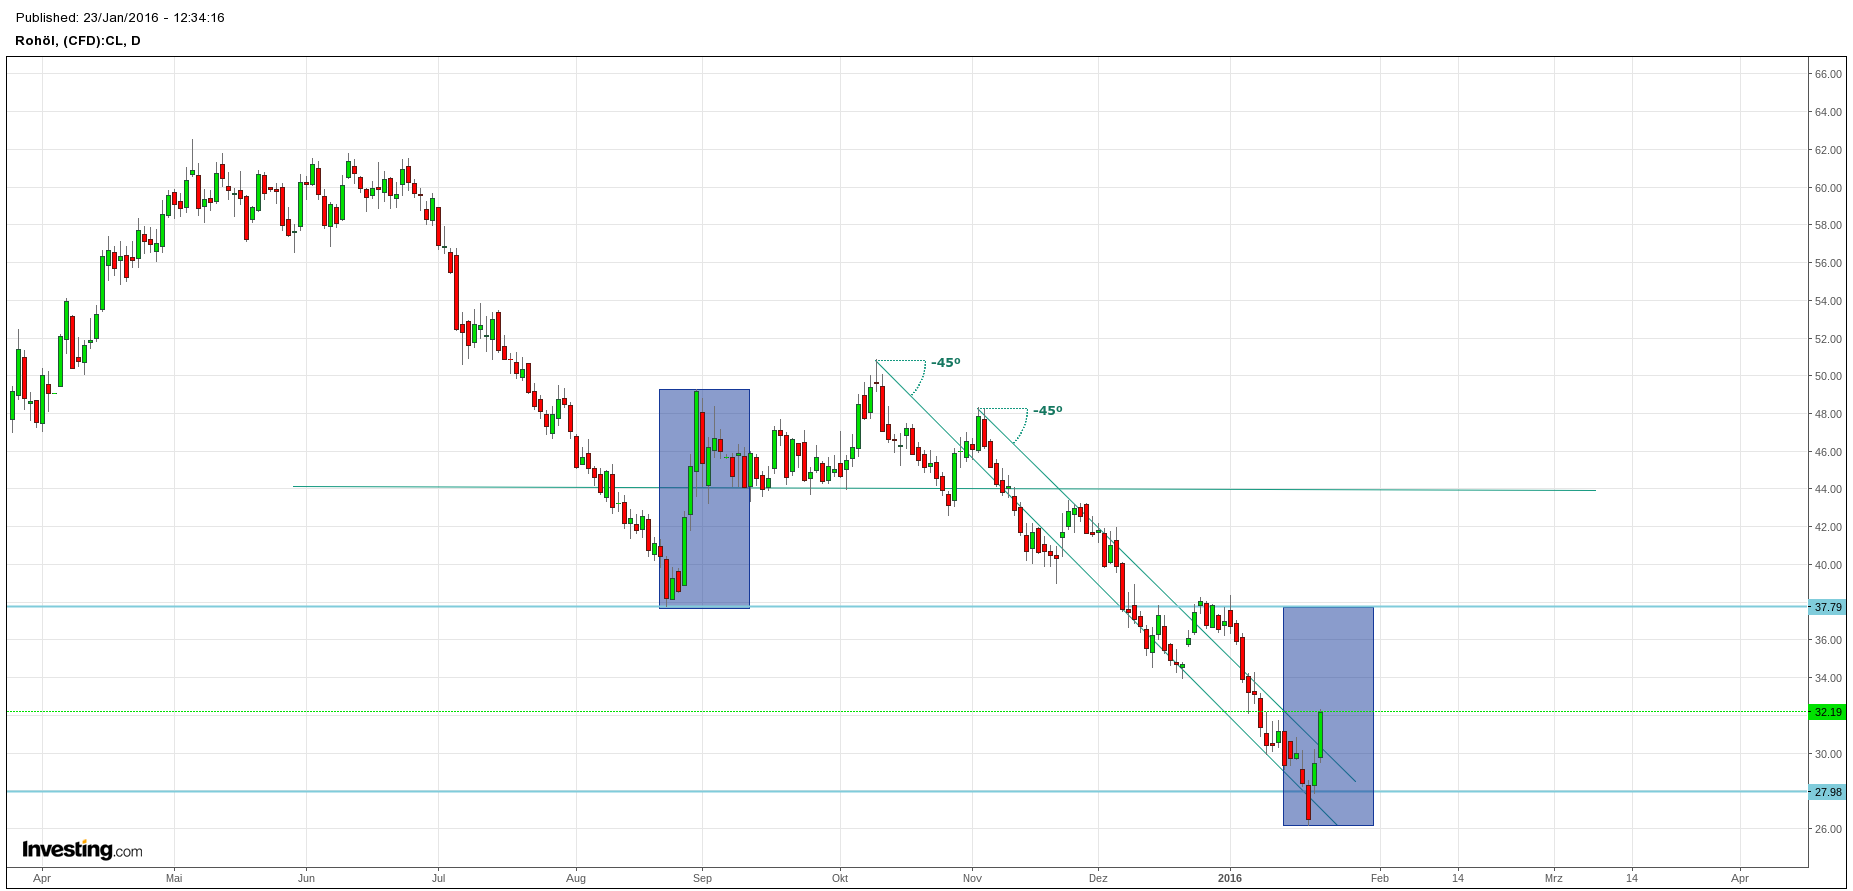Click the green current price tag 32.19
The width and height of the screenshot is (1853, 891).
point(1828,712)
